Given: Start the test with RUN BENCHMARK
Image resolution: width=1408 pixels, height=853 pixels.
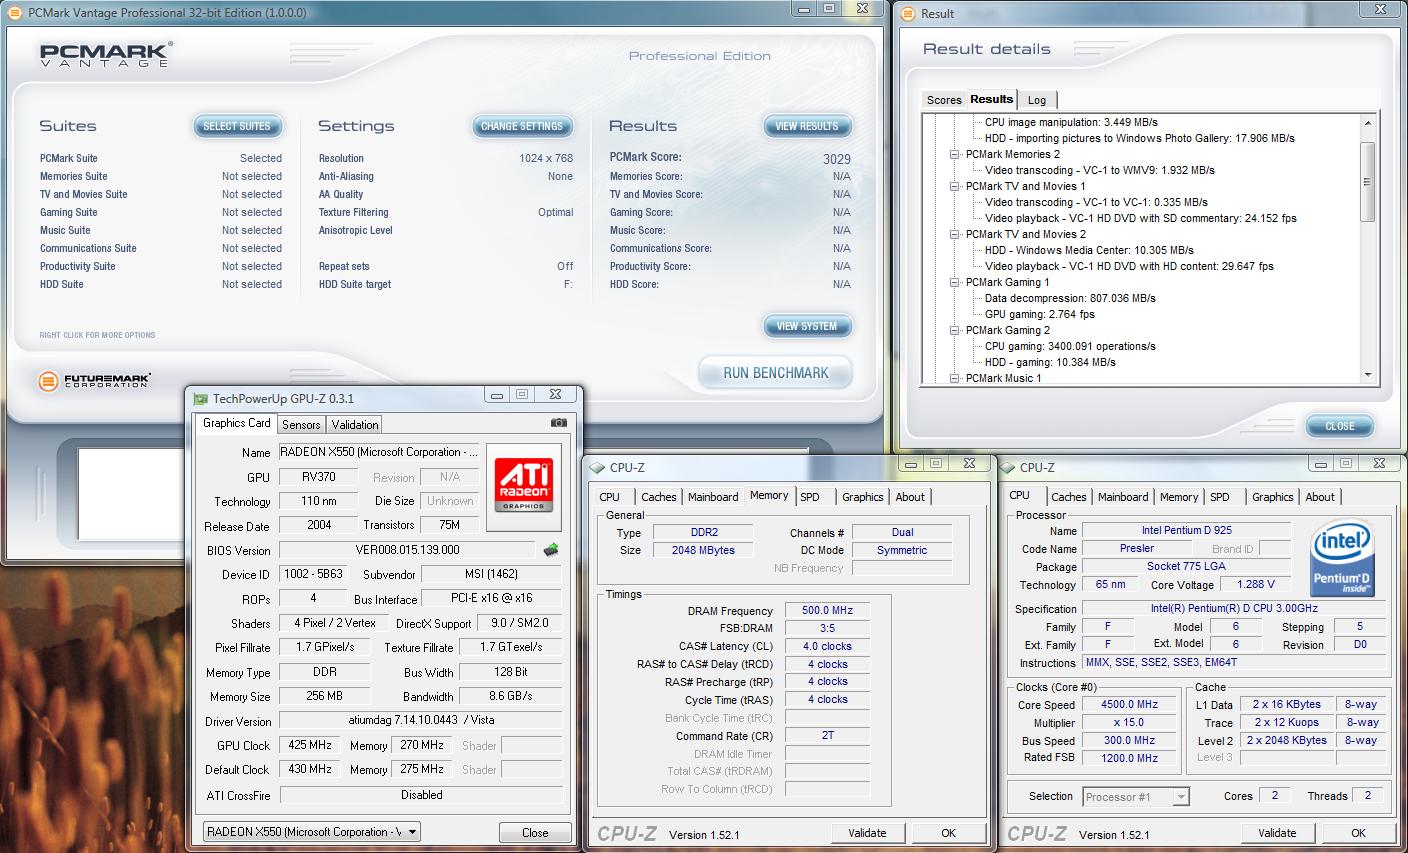Looking at the screenshot, I should 776,373.
